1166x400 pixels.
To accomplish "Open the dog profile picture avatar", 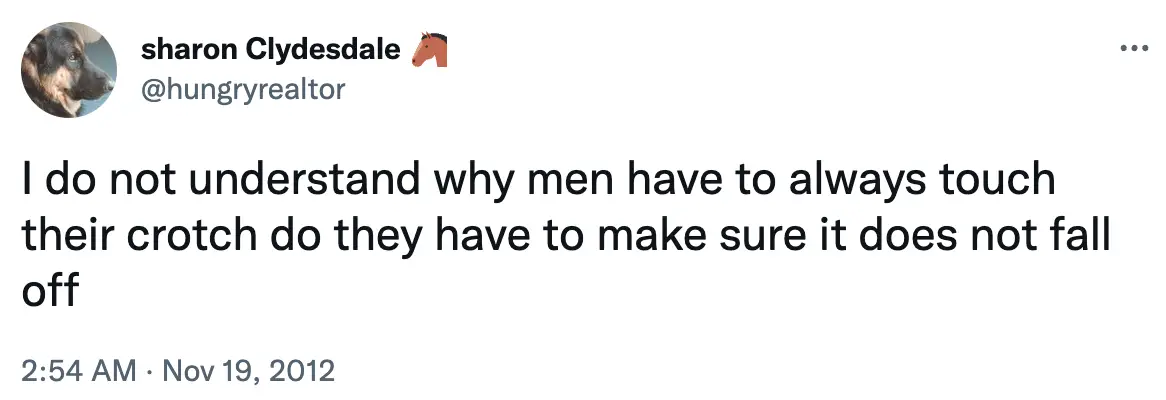I will [x=69, y=70].
